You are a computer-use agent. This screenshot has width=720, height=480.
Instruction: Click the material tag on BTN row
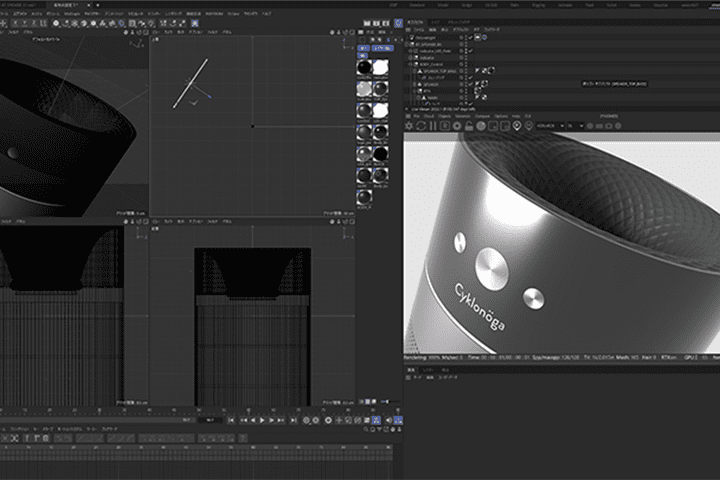coord(478,91)
